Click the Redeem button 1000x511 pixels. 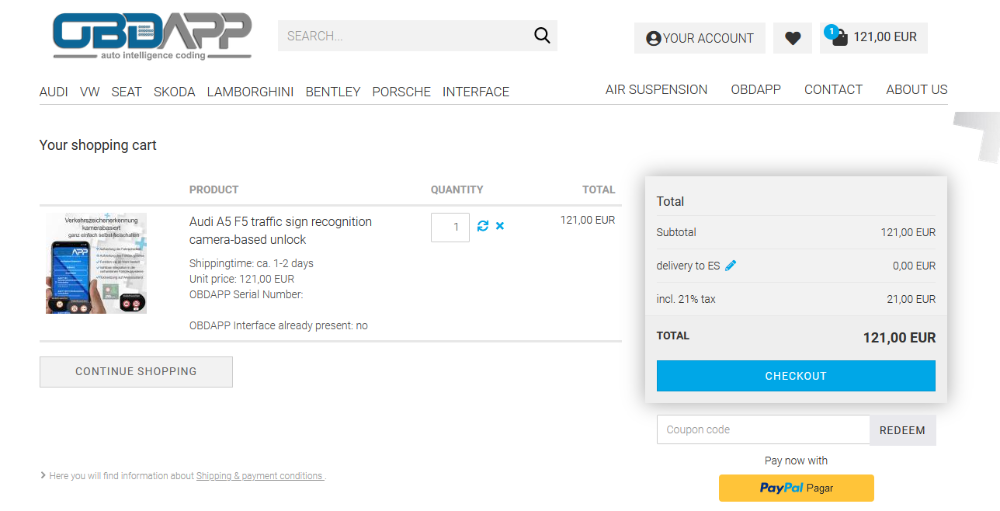pos(902,430)
